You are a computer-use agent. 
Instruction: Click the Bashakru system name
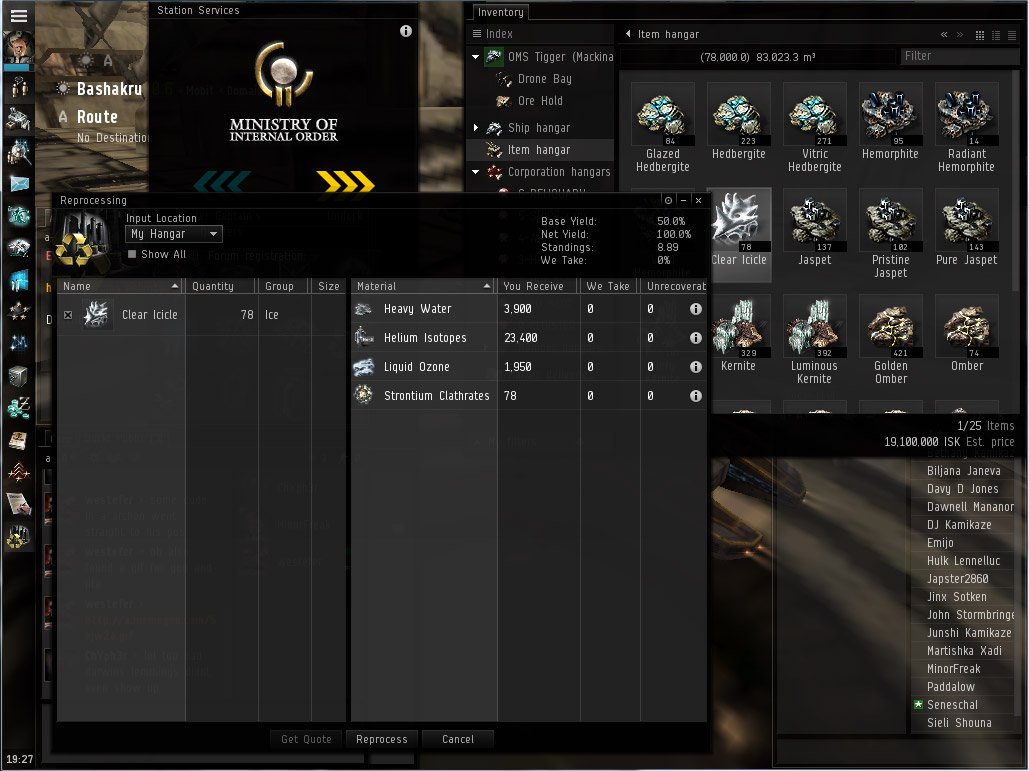(109, 89)
